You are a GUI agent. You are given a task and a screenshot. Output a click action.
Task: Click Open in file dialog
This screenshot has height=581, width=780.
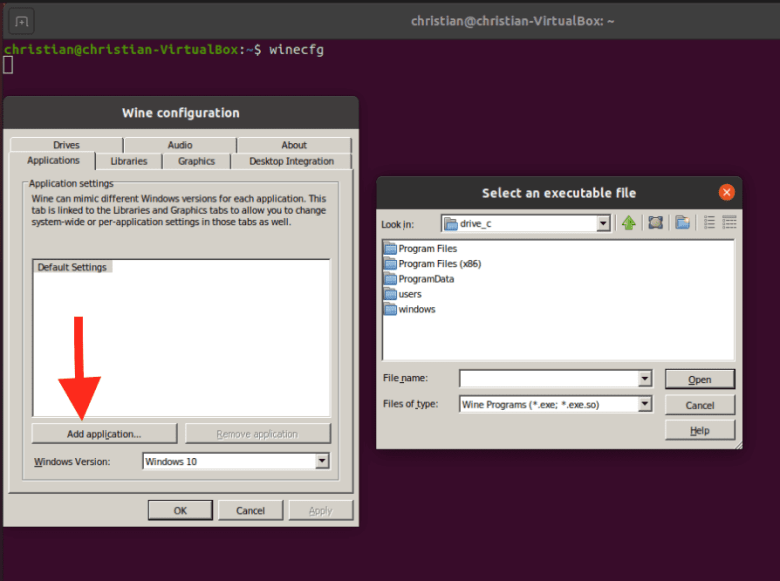pos(700,380)
